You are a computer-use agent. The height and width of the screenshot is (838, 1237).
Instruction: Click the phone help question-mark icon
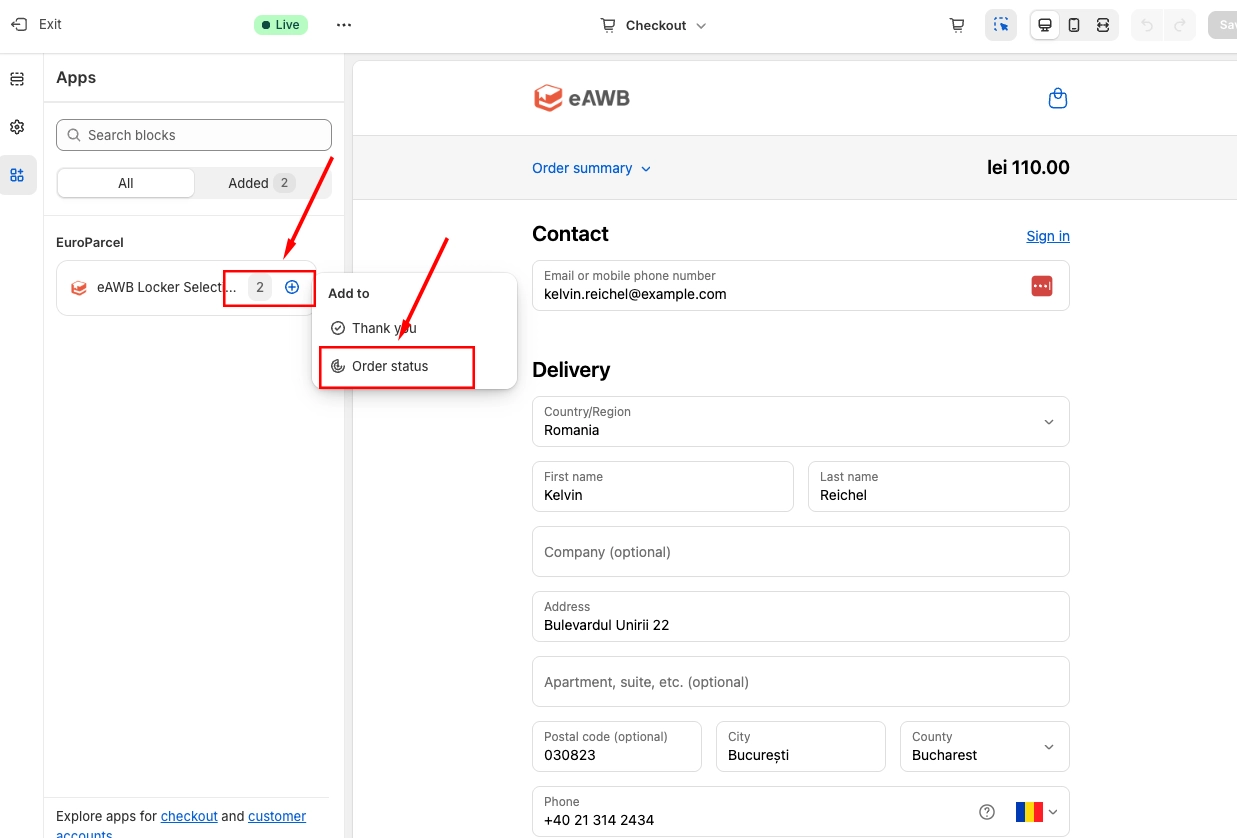pos(987,812)
